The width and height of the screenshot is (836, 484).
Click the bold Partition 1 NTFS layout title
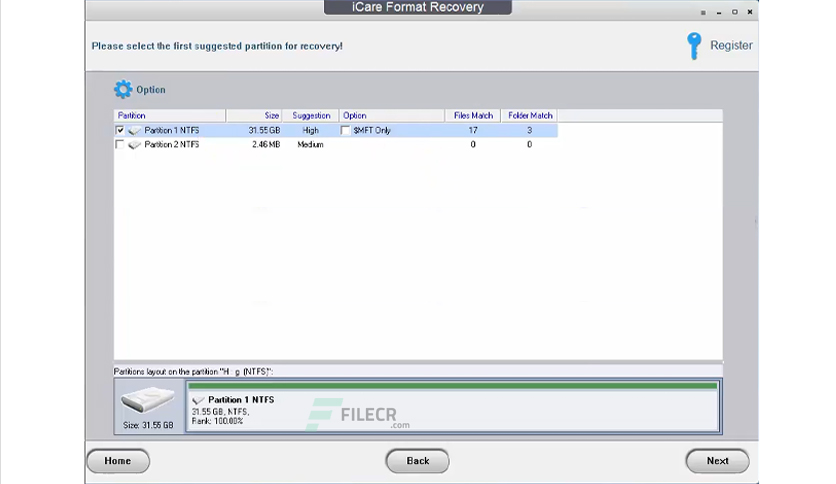tap(241, 400)
